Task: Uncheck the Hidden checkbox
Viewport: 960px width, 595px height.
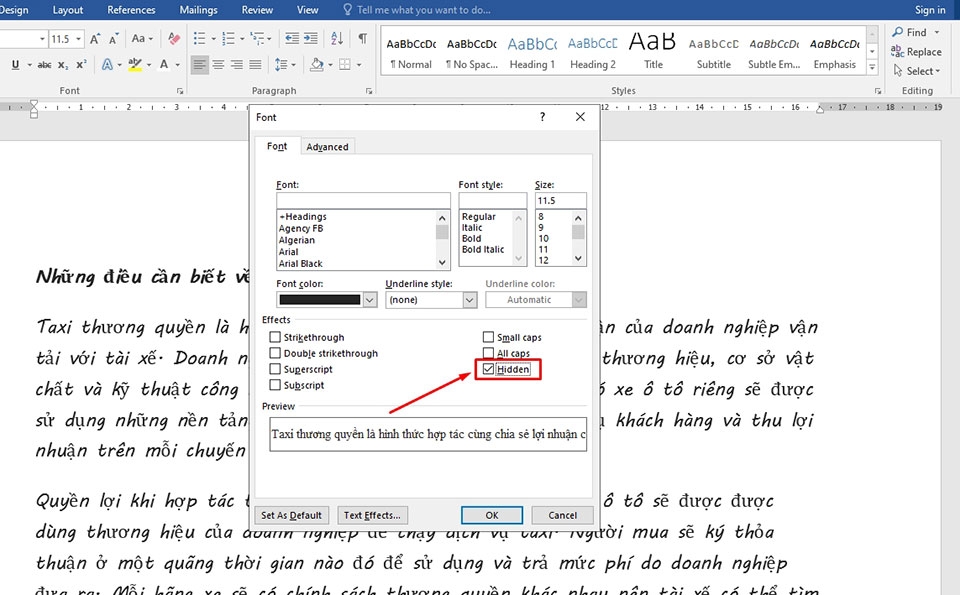Action: (x=489, y=370)
